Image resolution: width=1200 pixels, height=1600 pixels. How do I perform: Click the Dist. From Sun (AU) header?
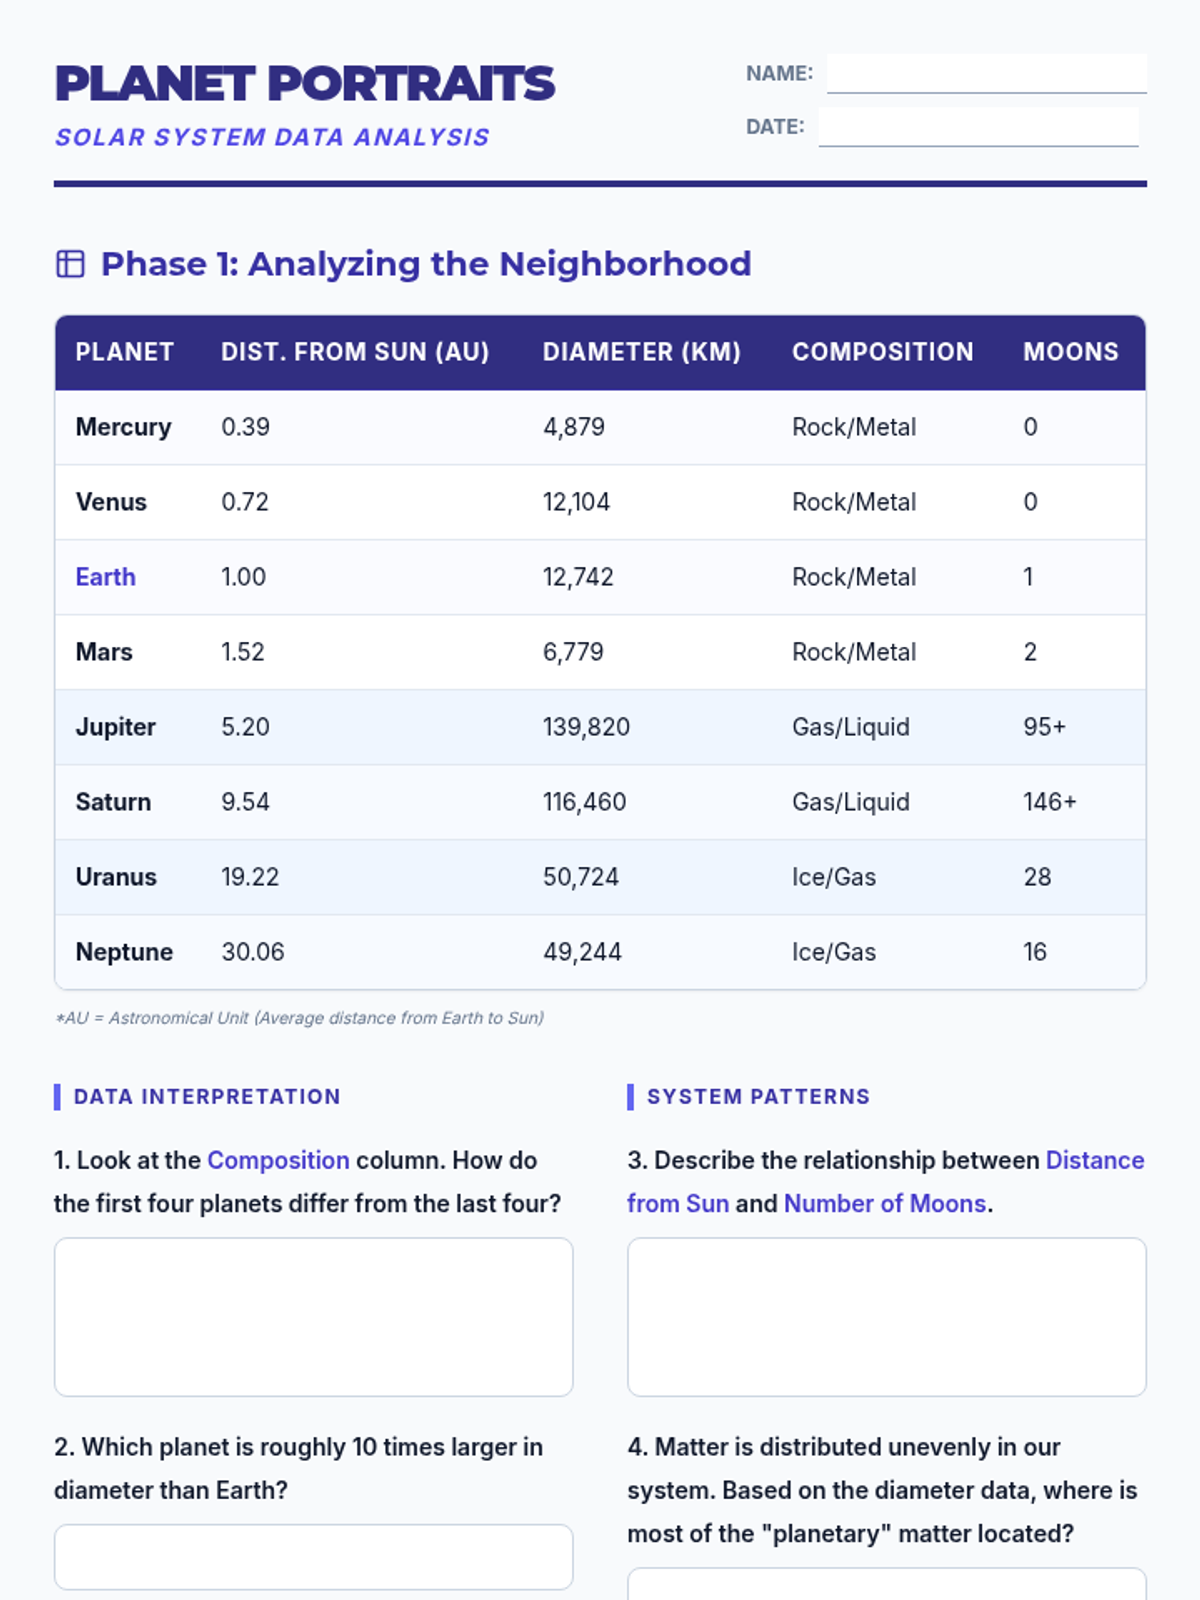[x=355, y=352]
